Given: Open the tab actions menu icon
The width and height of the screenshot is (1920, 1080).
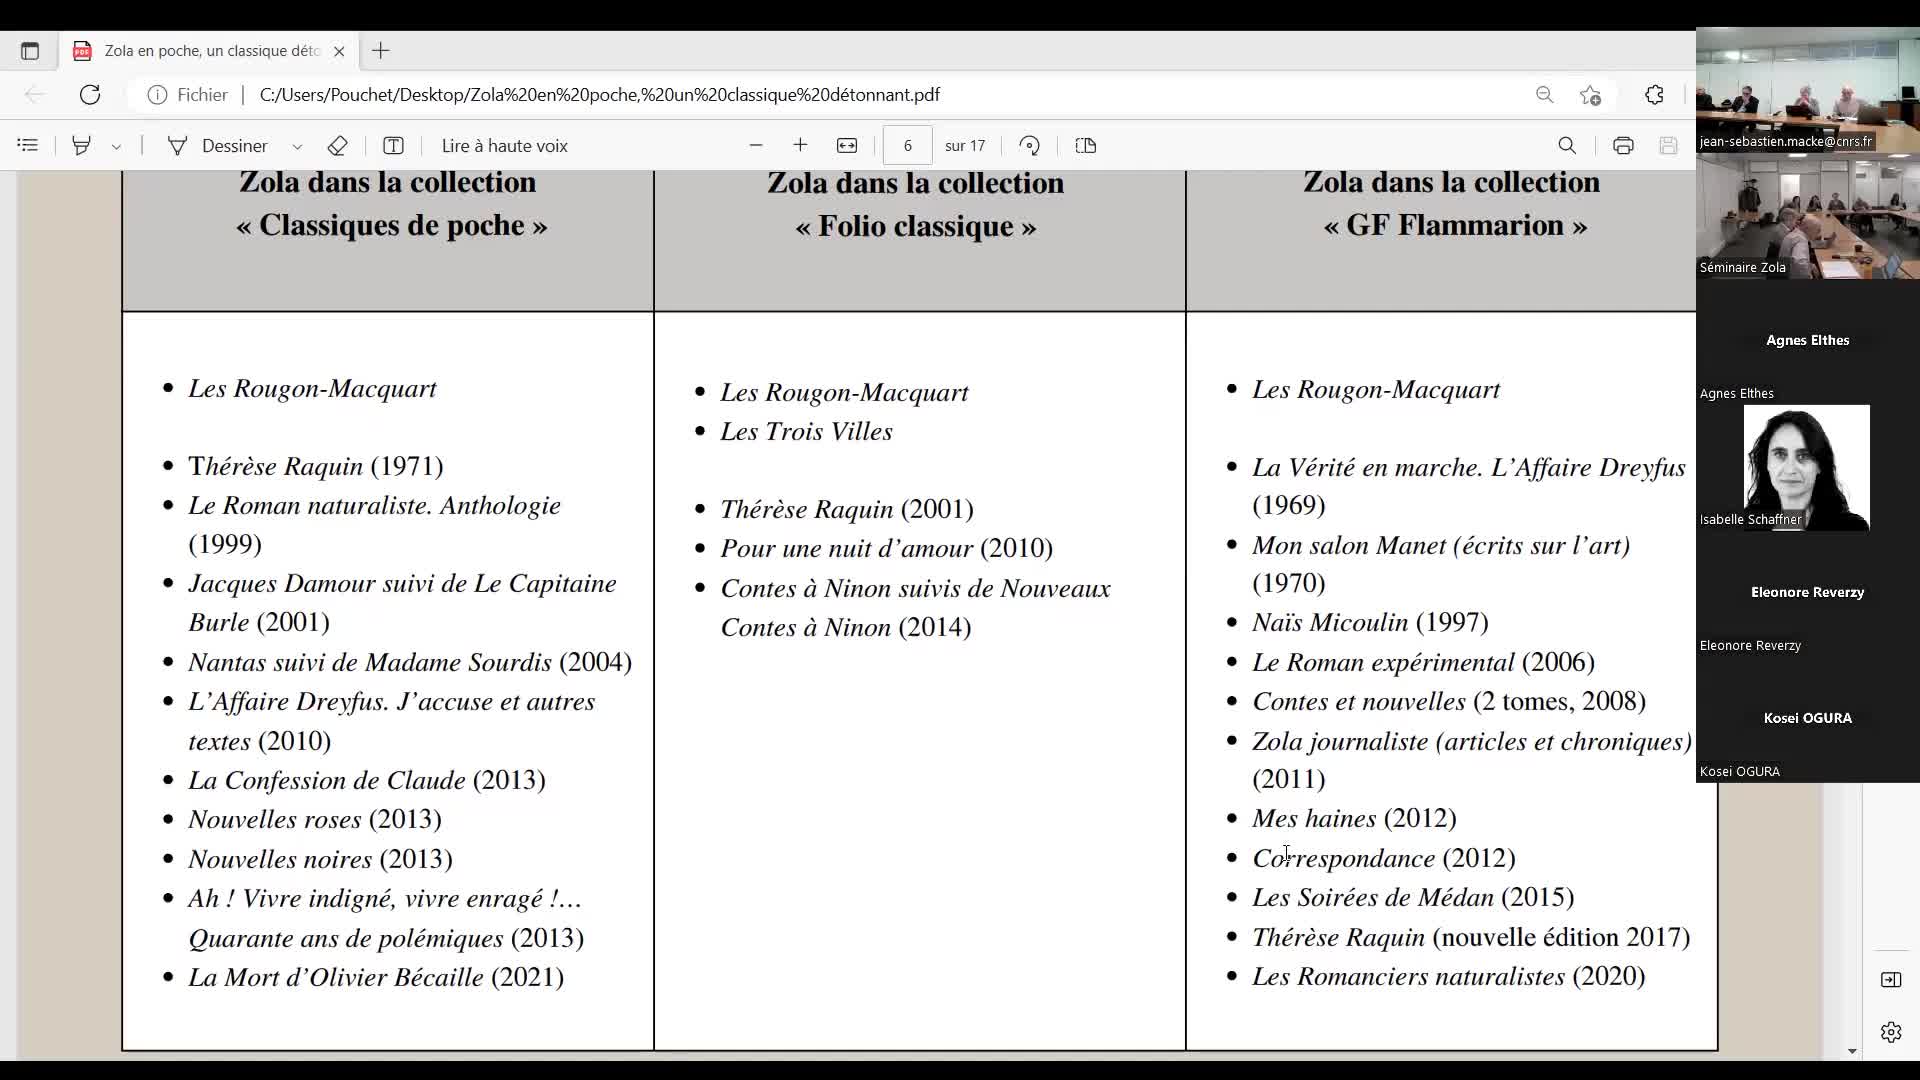Looking at the screenshot, I should click(x=29, y=51).
